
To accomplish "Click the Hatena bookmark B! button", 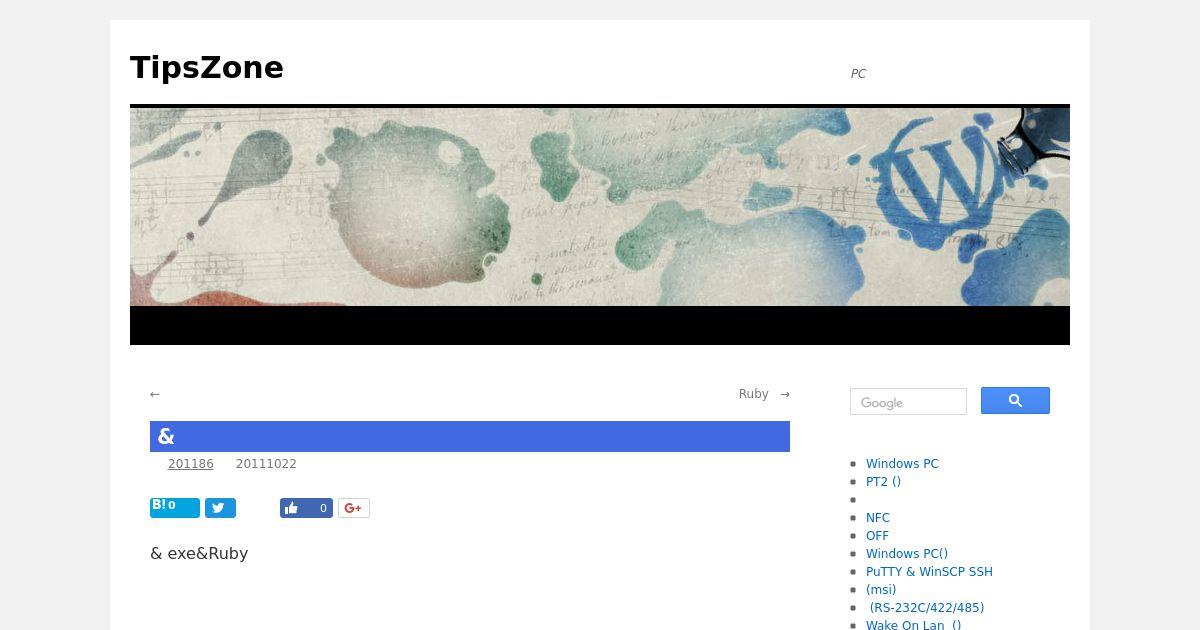I will [x=175, y=507].
